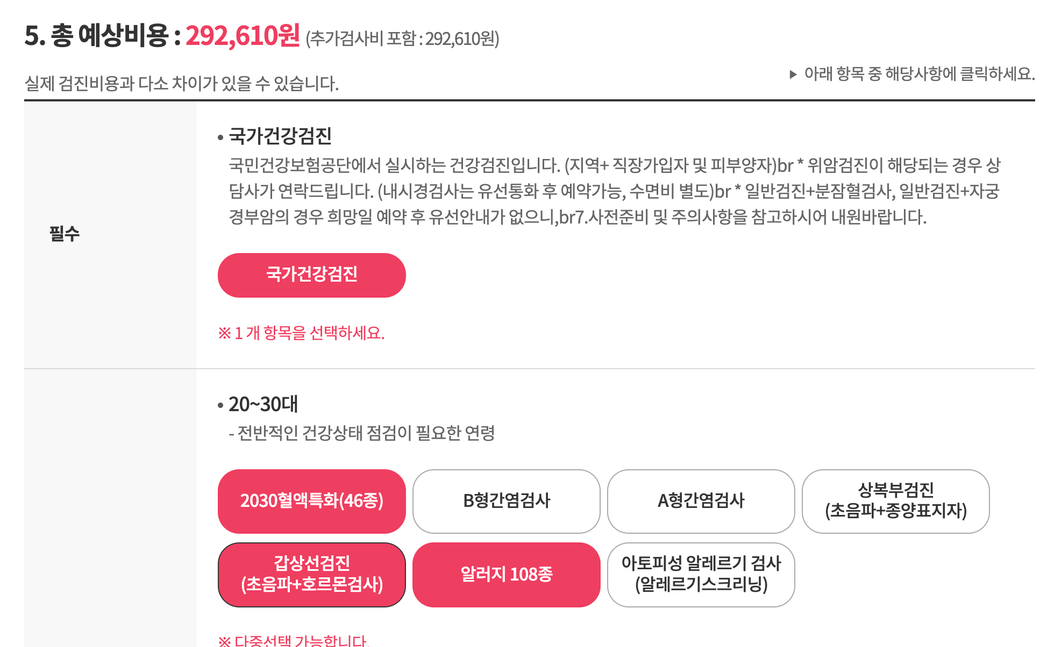
Task: Enable 상복부검진(초음파+종양표지자) option
Action: [x=895, y=501]
